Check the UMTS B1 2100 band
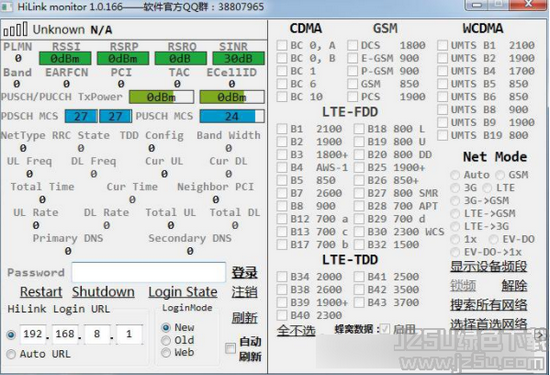Screen dimensions: 550x375 point(443,45)
